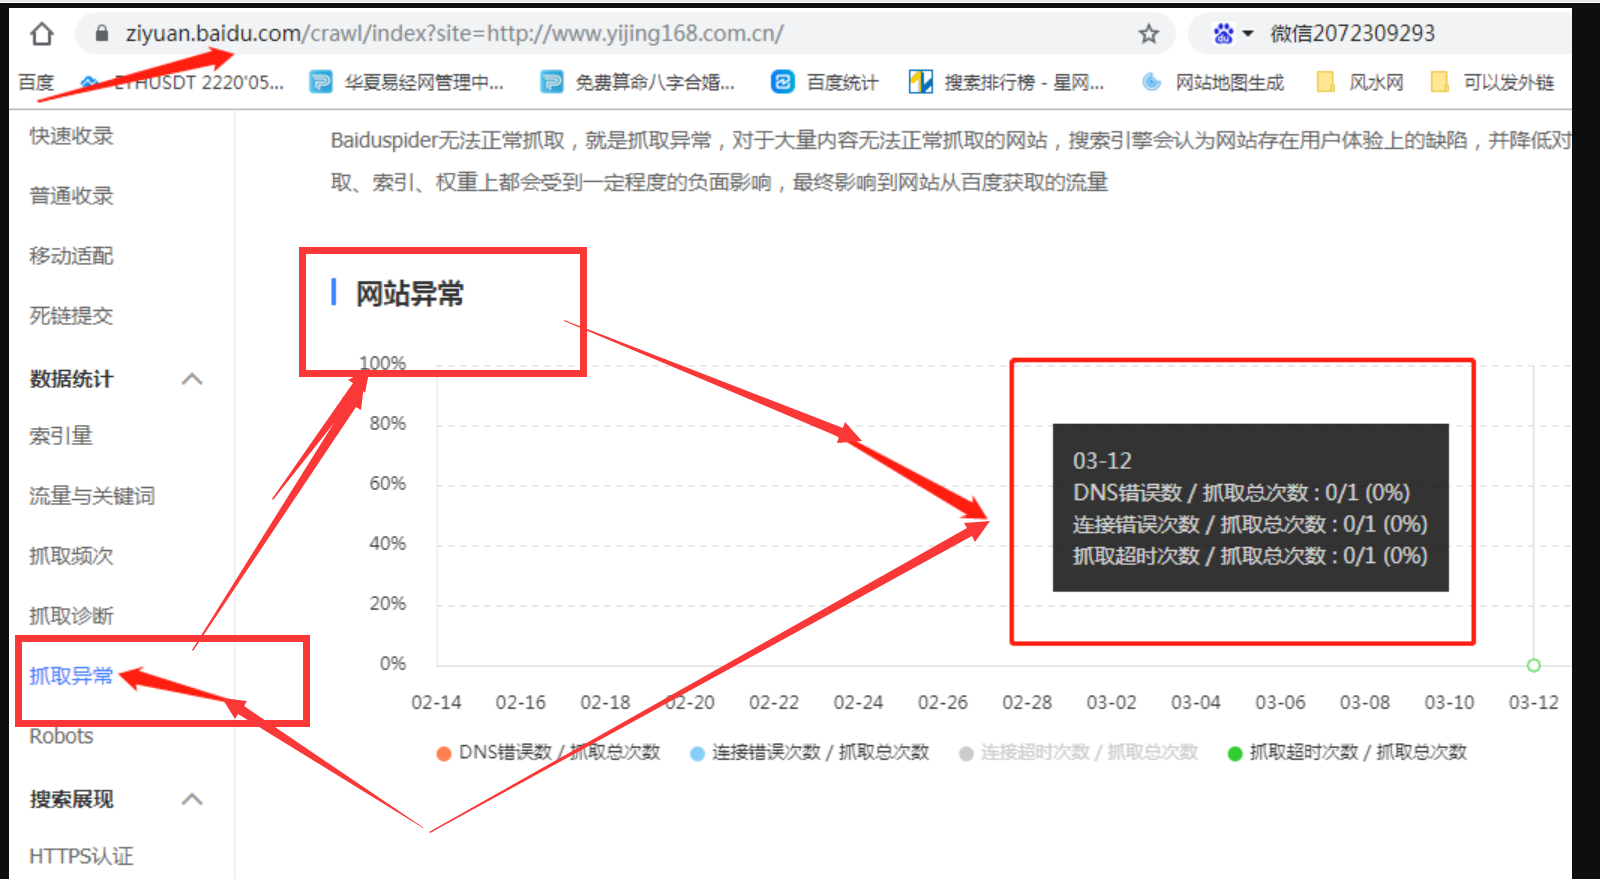1600x879 pixels.
Task: Click the browser home icon
Action: (41, 34)
